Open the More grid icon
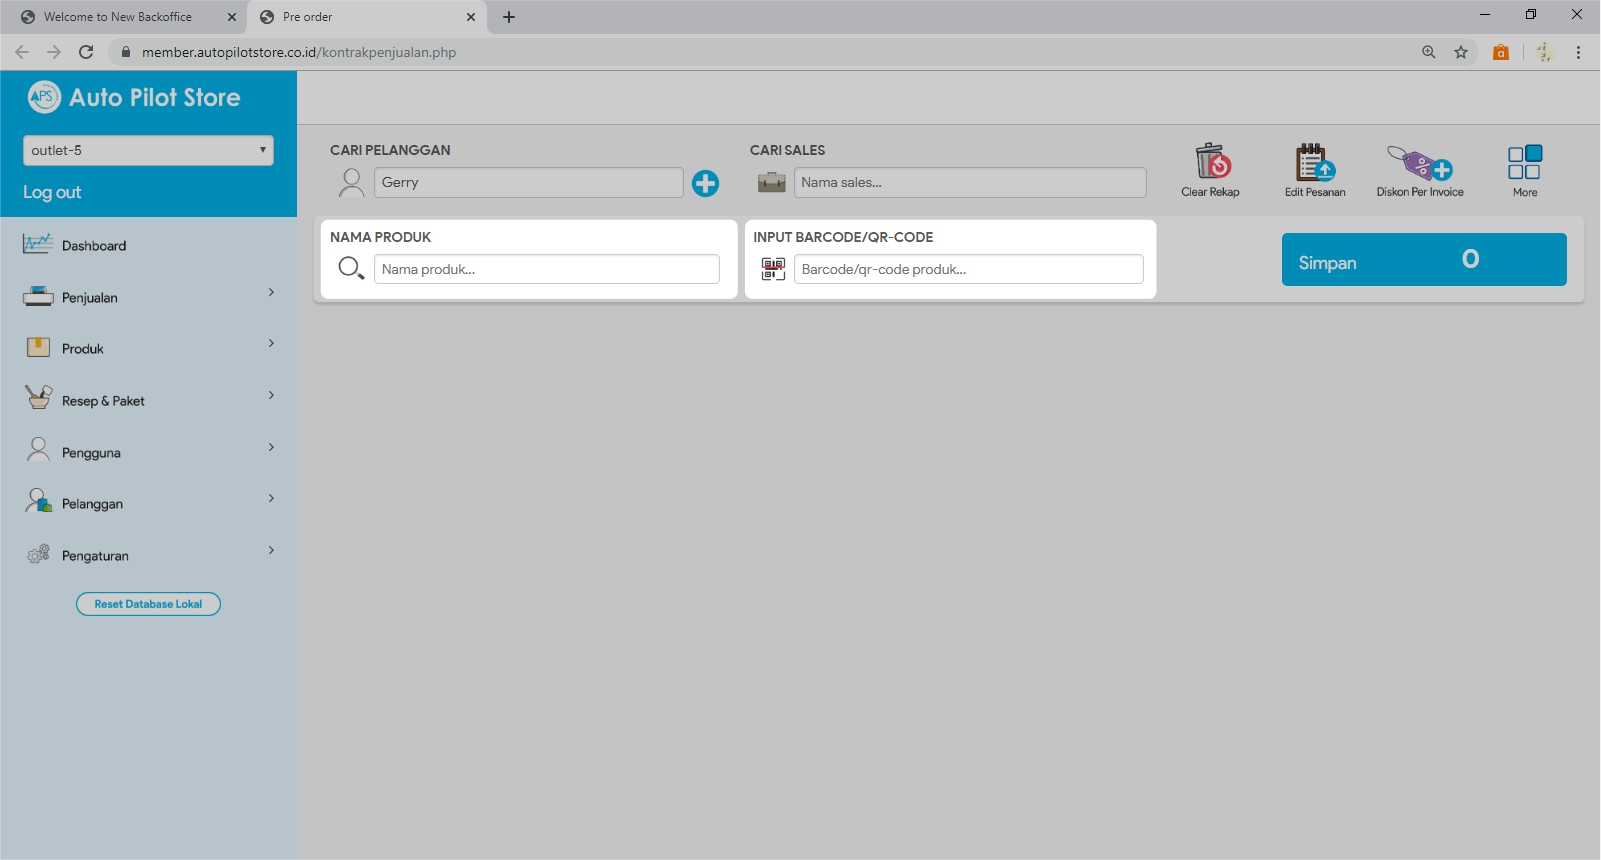Image resolution: width=1601 pixels, height=860 pixels. (x=1524, y=162)
